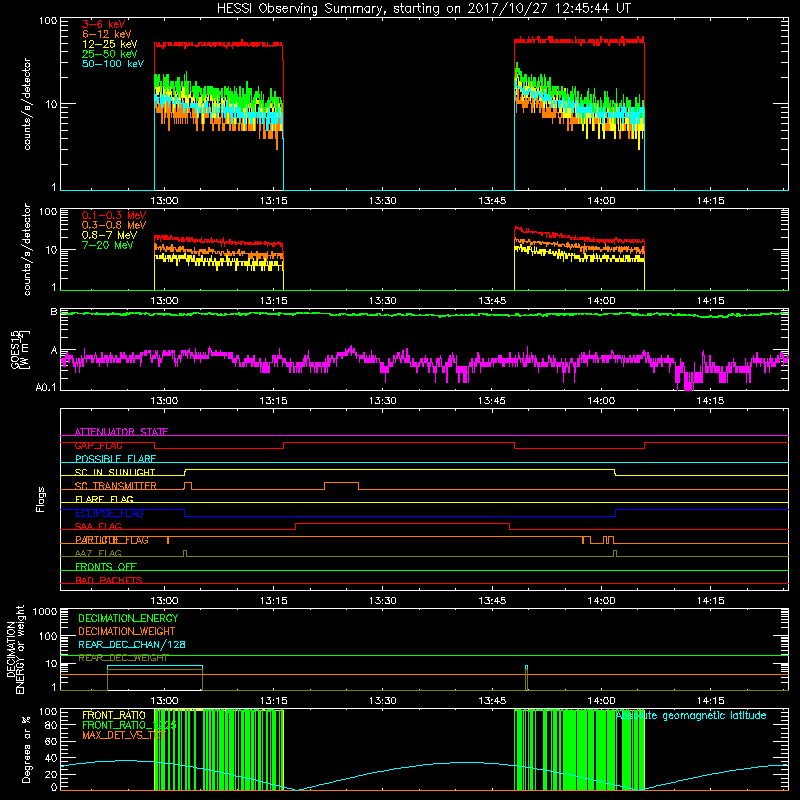Select the red '3-6 keV' legend label
Screen dimensions: 800x800
(x=104, y=24)
